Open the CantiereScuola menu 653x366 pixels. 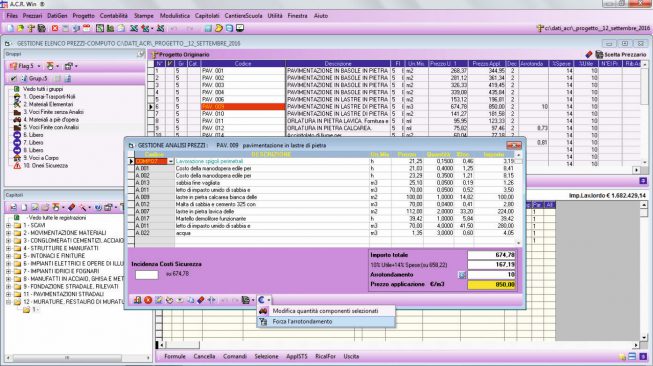(244, 16)
